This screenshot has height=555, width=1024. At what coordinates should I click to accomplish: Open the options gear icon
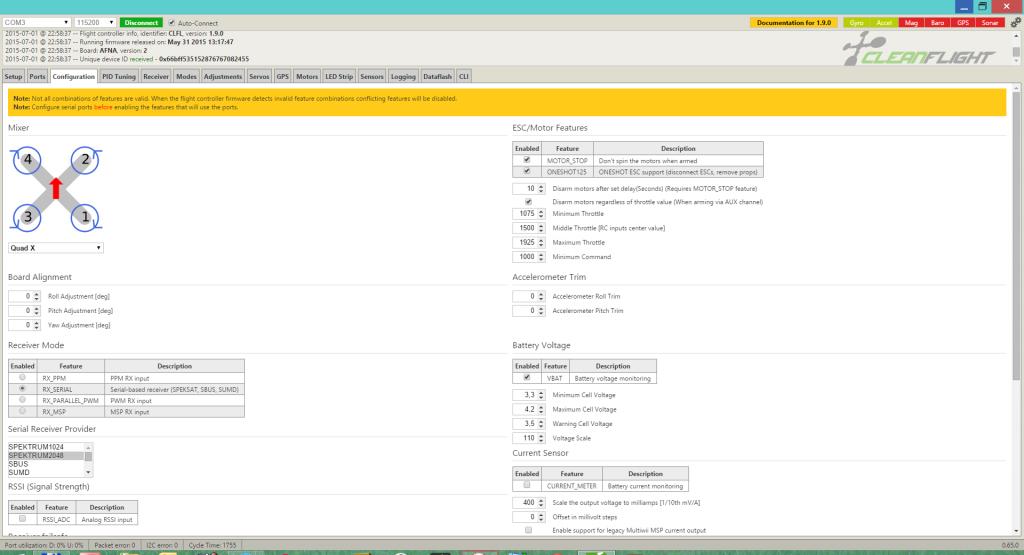click(1016, 22)
